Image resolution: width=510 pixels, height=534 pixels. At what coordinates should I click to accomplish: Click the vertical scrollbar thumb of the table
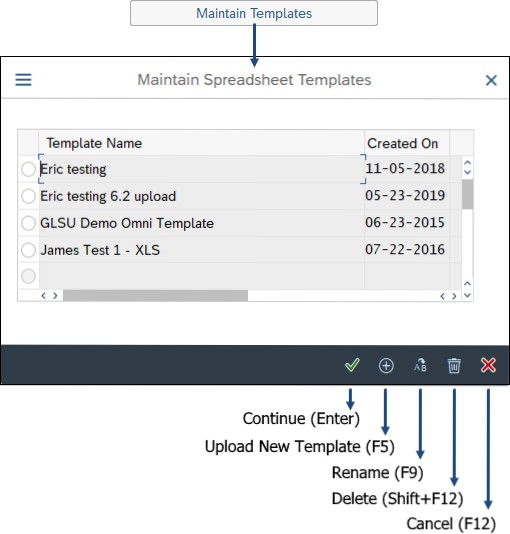click(x=467, y=194)
